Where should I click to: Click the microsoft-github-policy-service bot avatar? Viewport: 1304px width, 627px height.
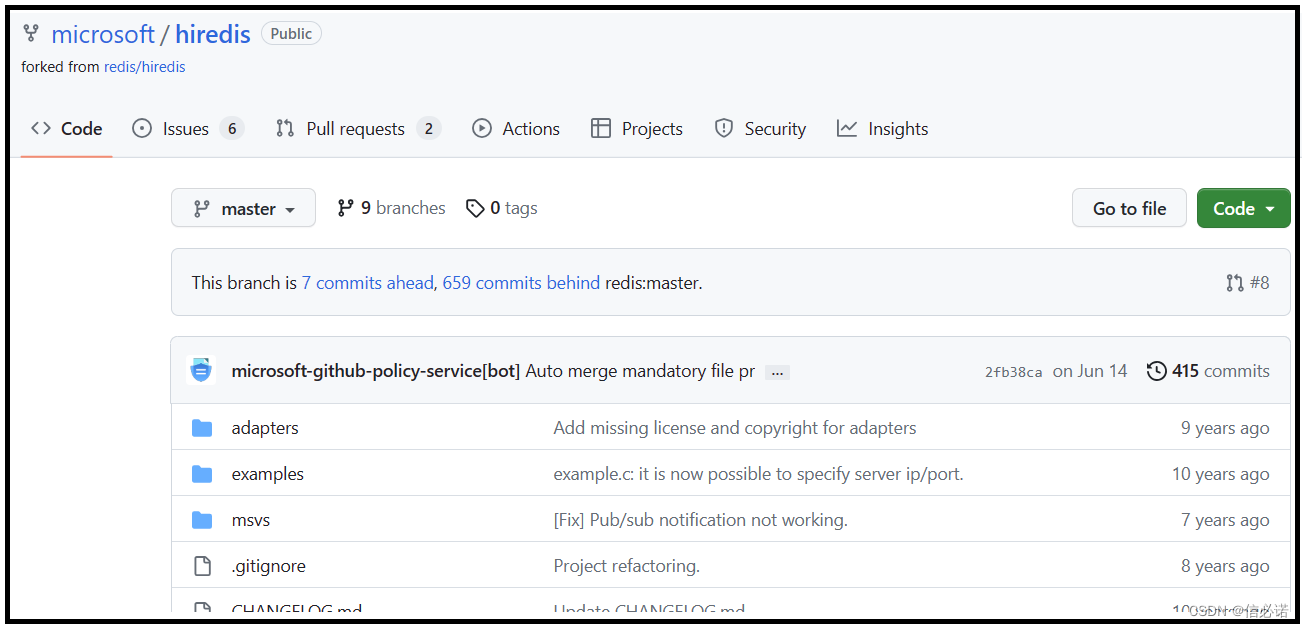coord(201,370)
